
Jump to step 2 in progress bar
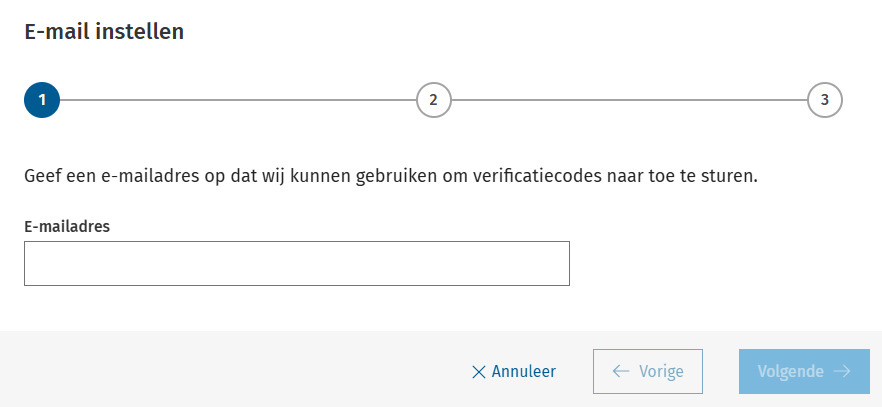(433, 100)
